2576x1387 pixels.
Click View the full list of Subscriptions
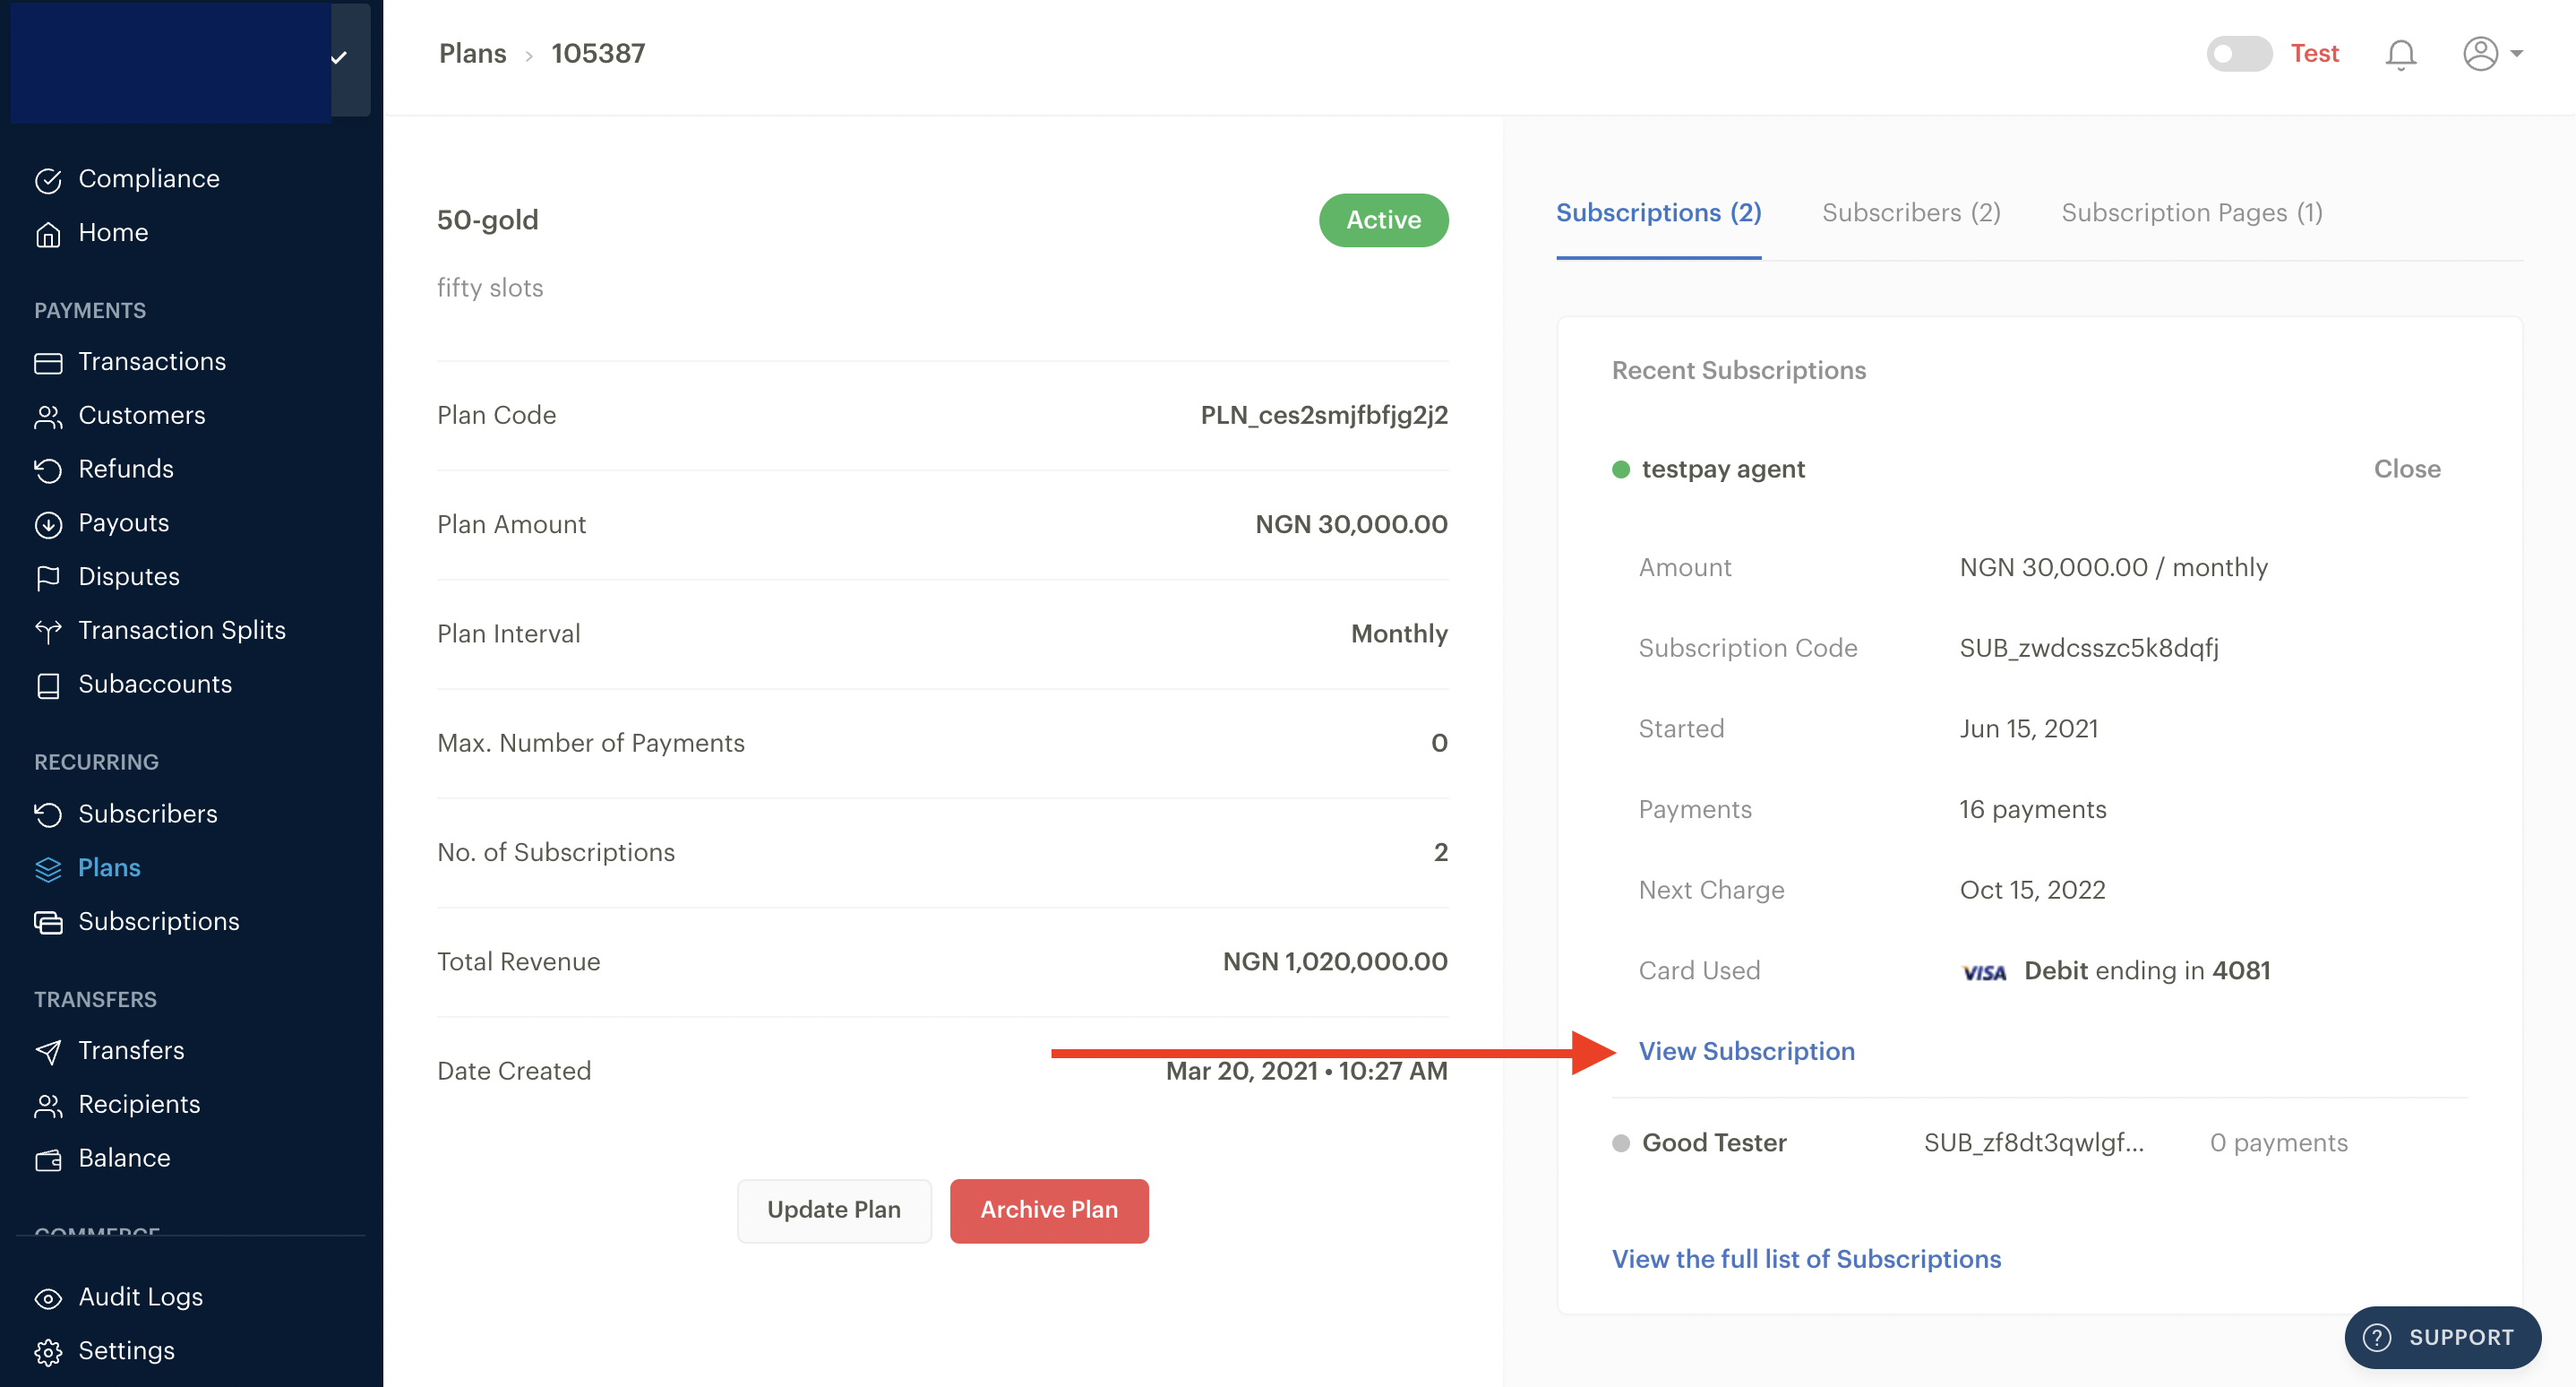pyautogui.click(x=1805, y=1257)
